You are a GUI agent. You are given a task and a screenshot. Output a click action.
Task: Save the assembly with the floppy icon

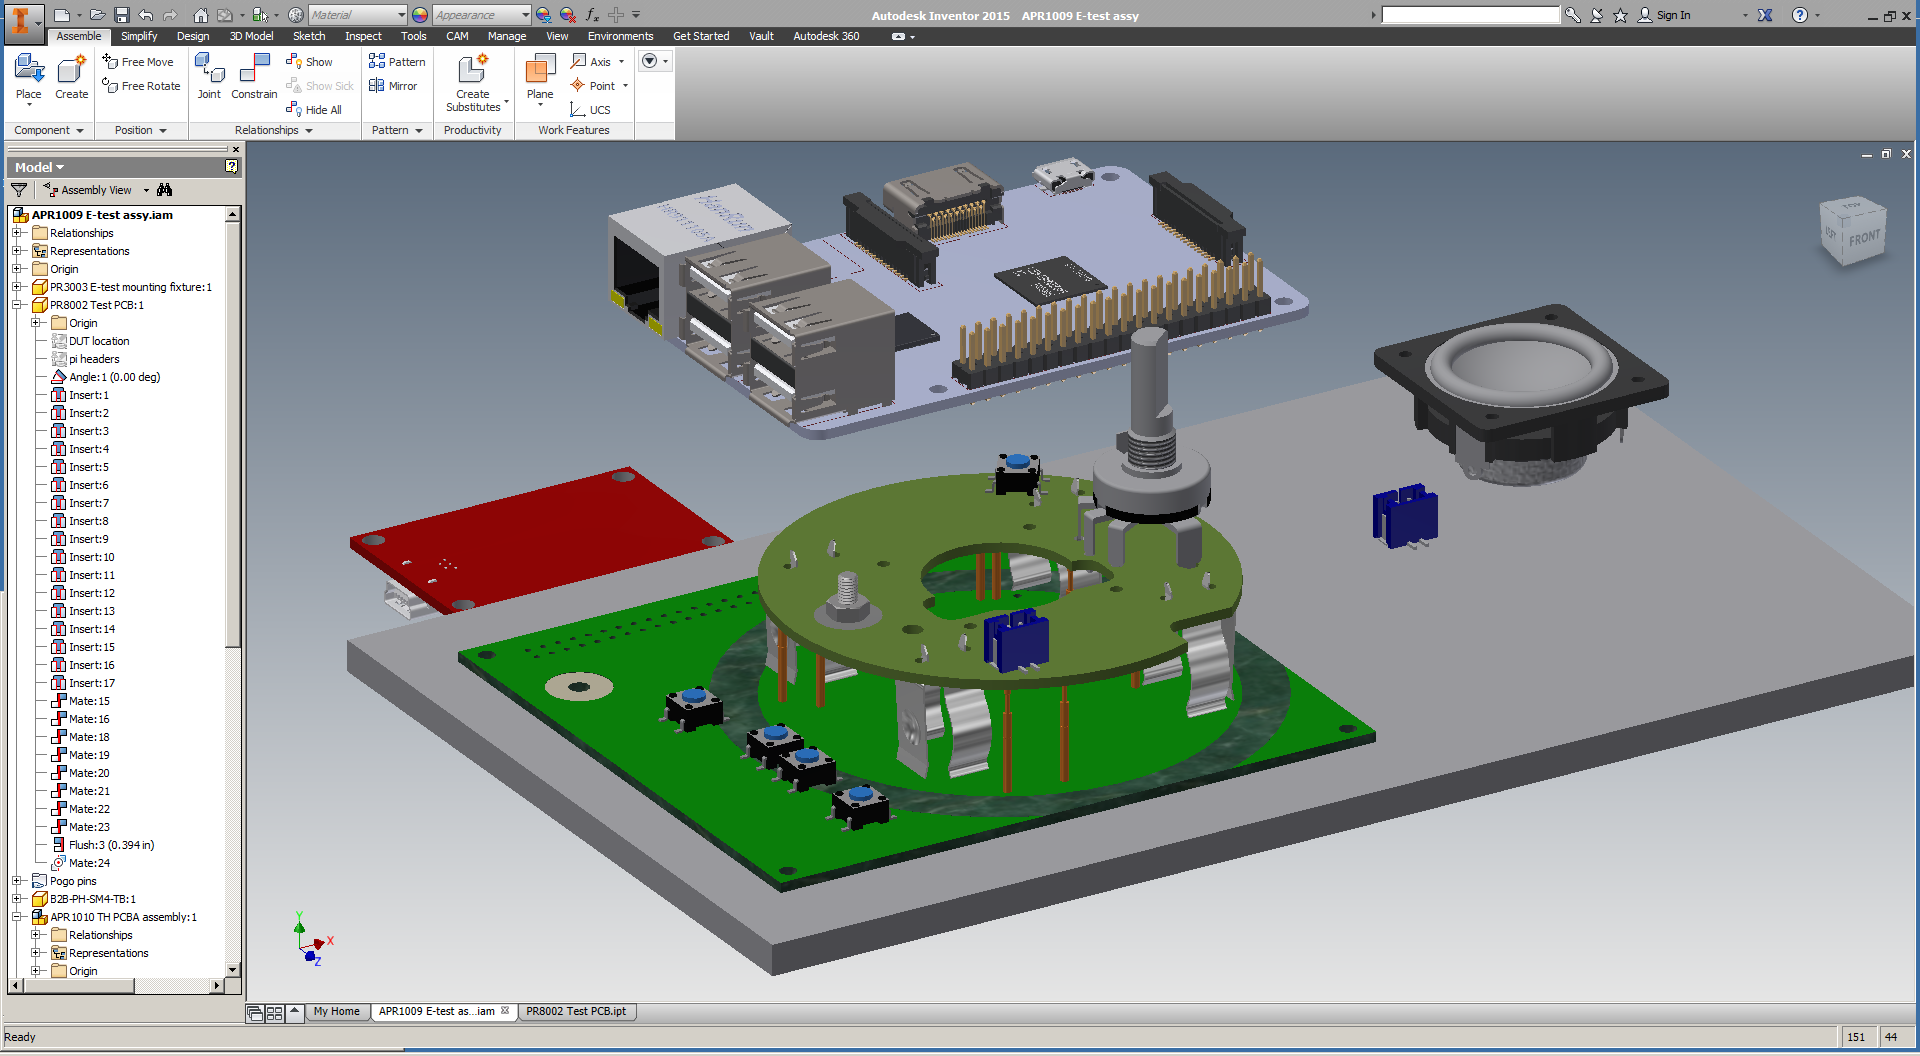tap(122, 15)
